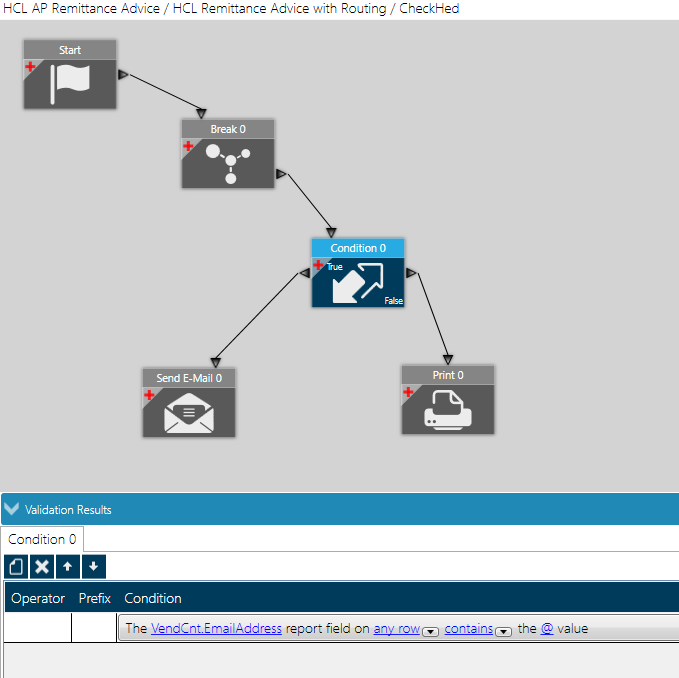
Task: Click the Condition 0 node title label
Action: [x=358, y=248]
